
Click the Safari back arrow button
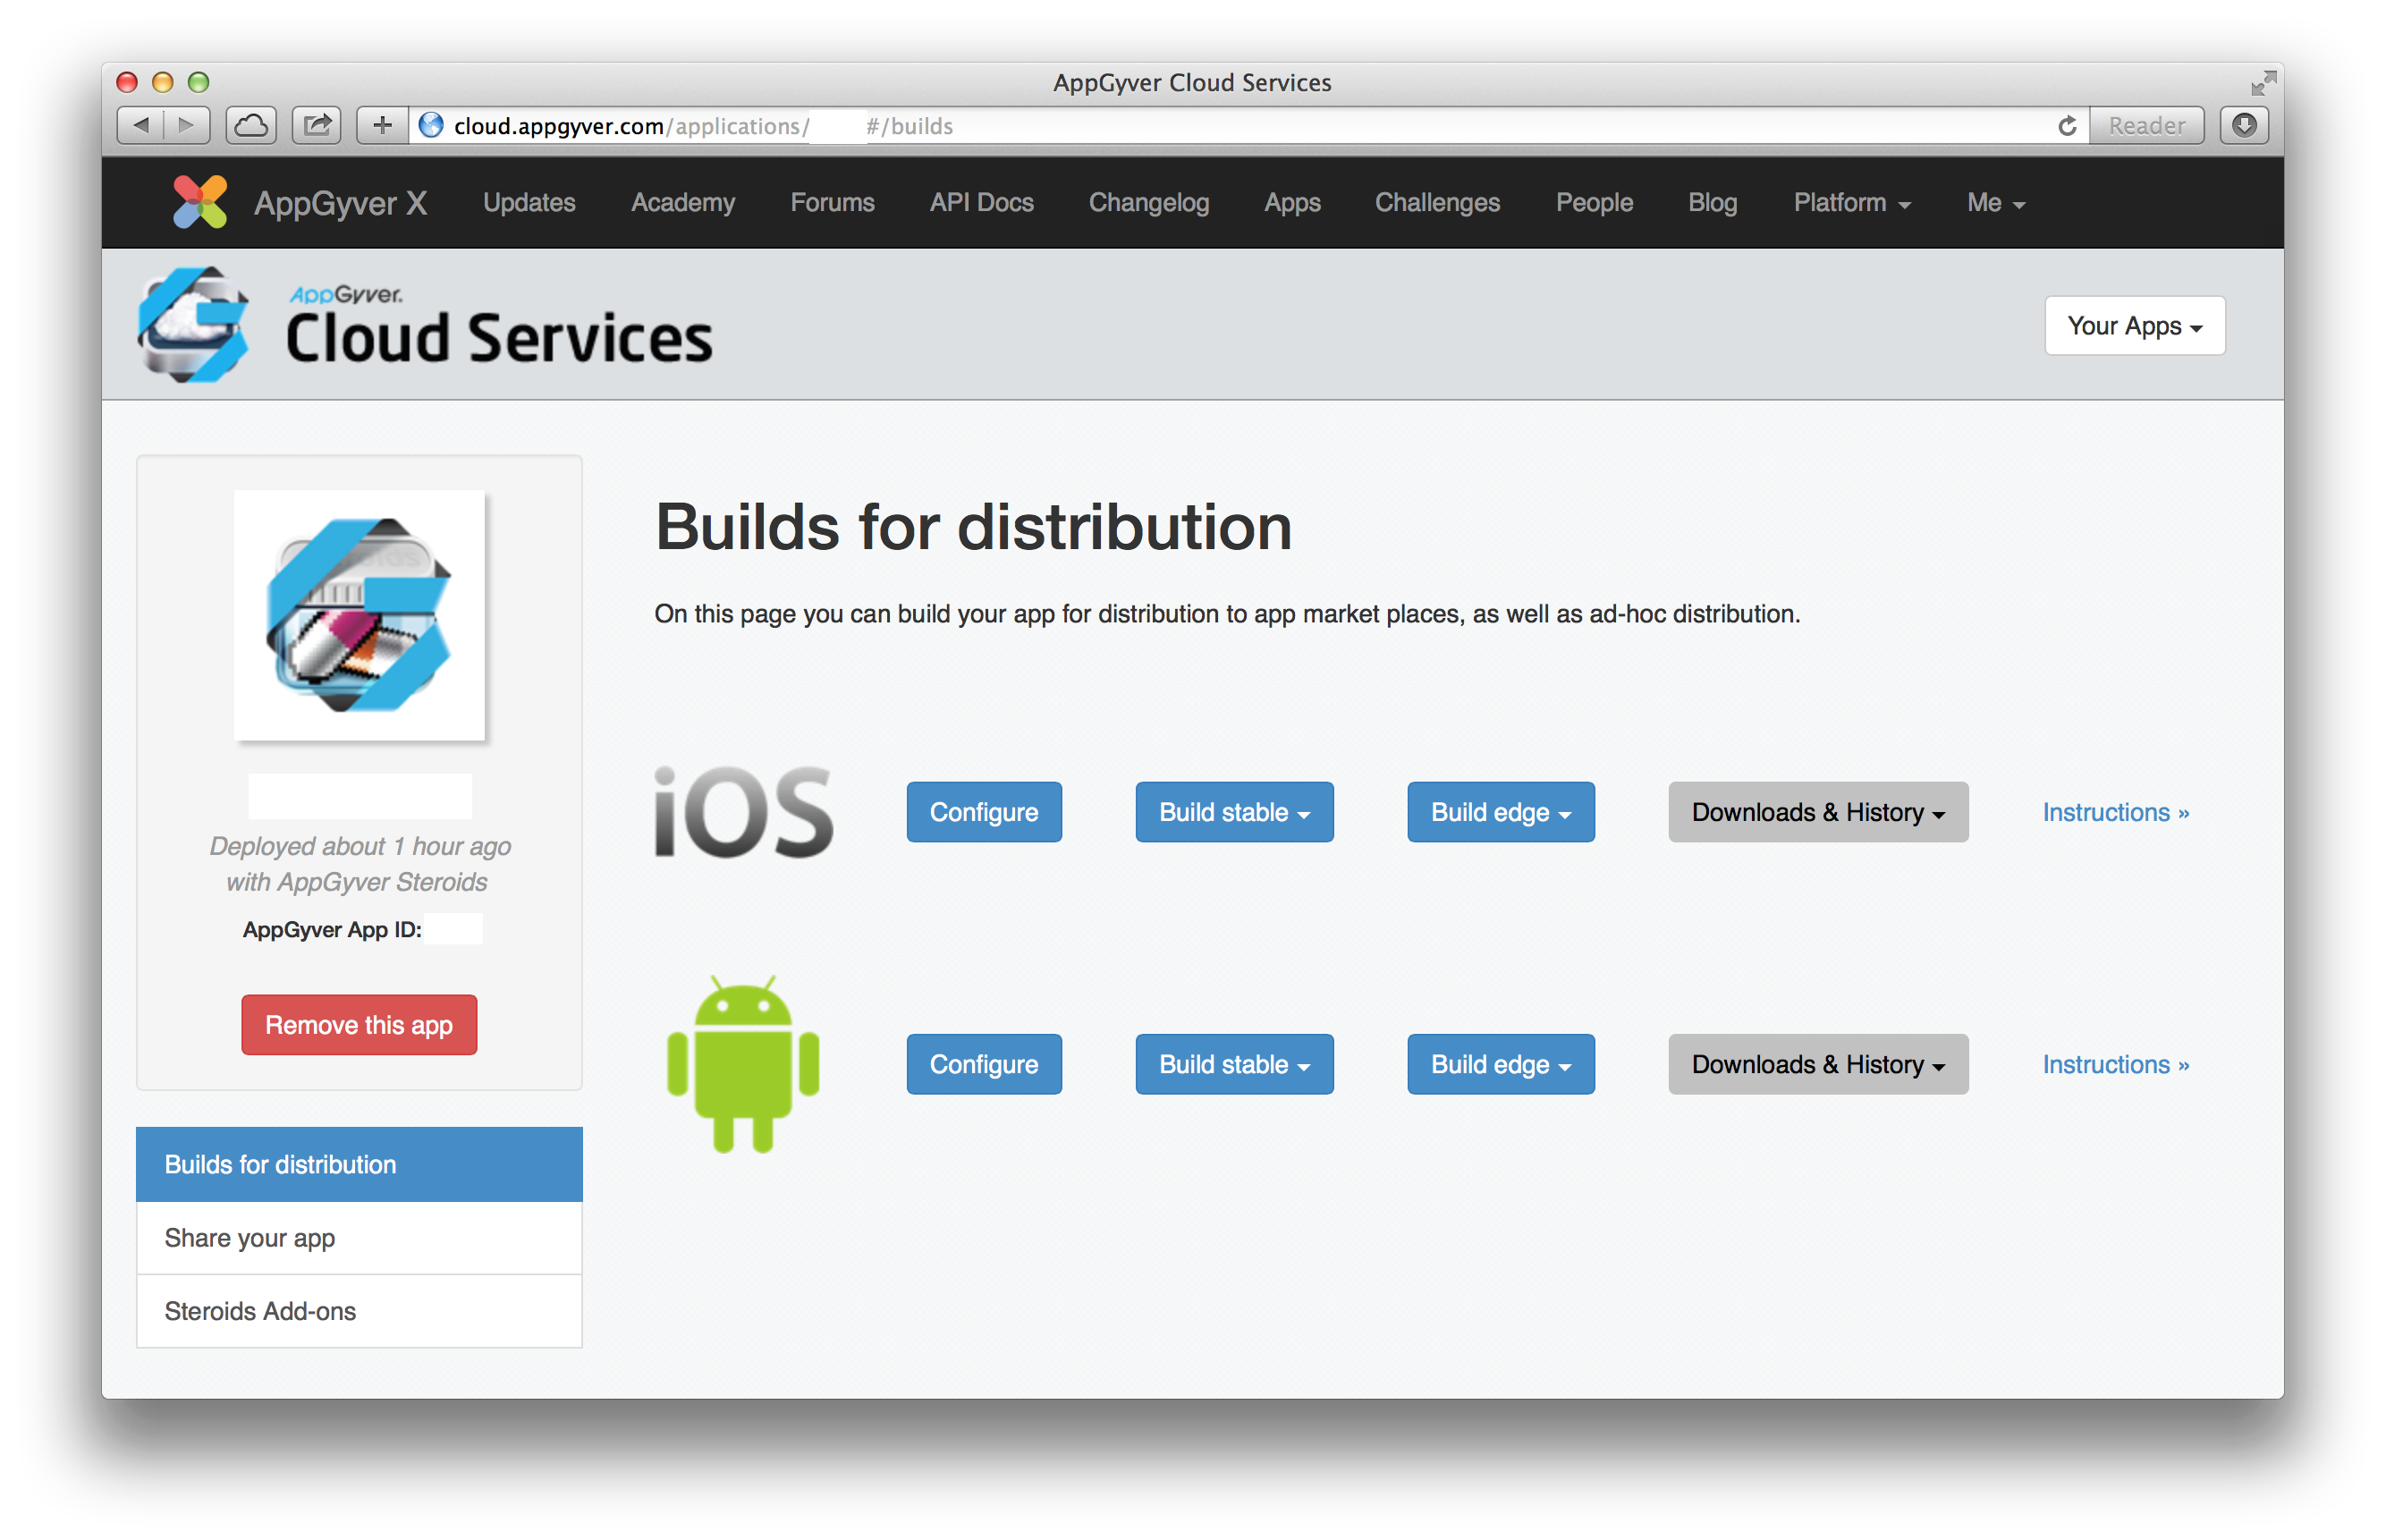140,125
